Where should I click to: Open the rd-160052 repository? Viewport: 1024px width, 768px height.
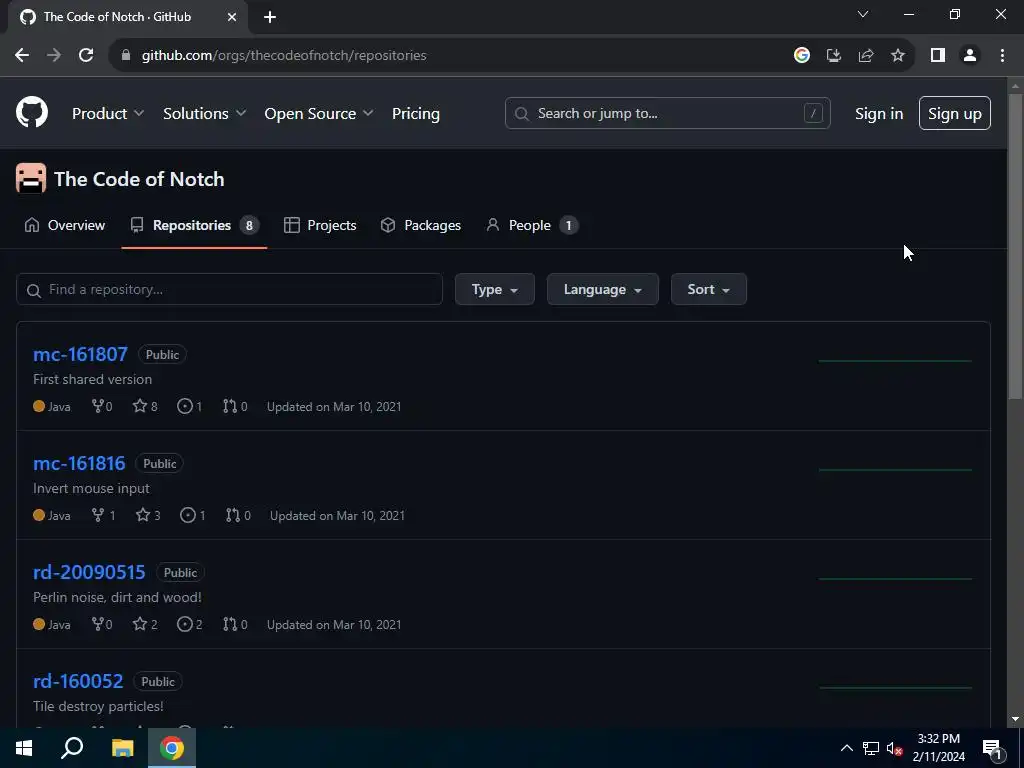(x=78, y=681)
